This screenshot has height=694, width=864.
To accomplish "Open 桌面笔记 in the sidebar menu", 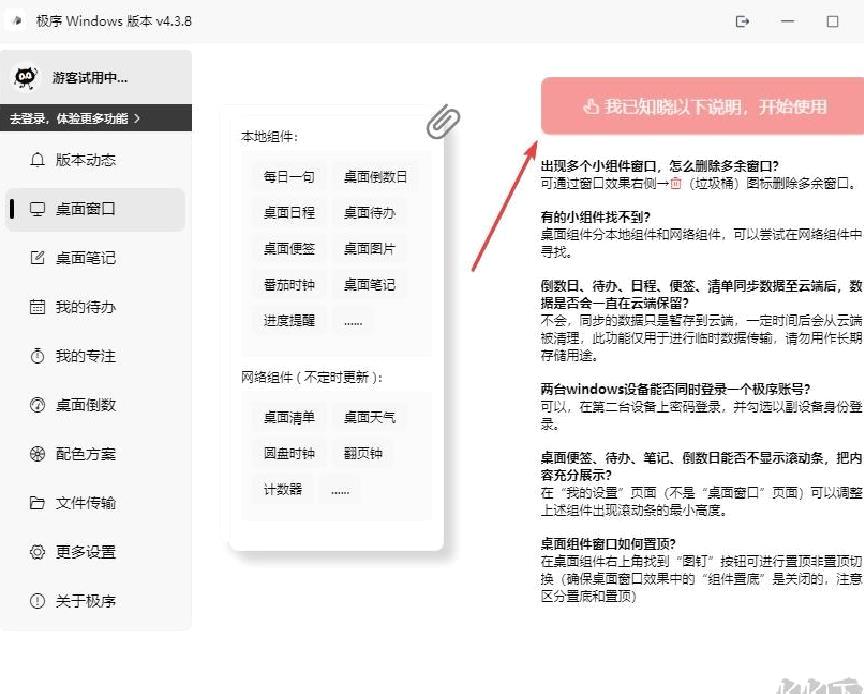I will pos(85,257).
